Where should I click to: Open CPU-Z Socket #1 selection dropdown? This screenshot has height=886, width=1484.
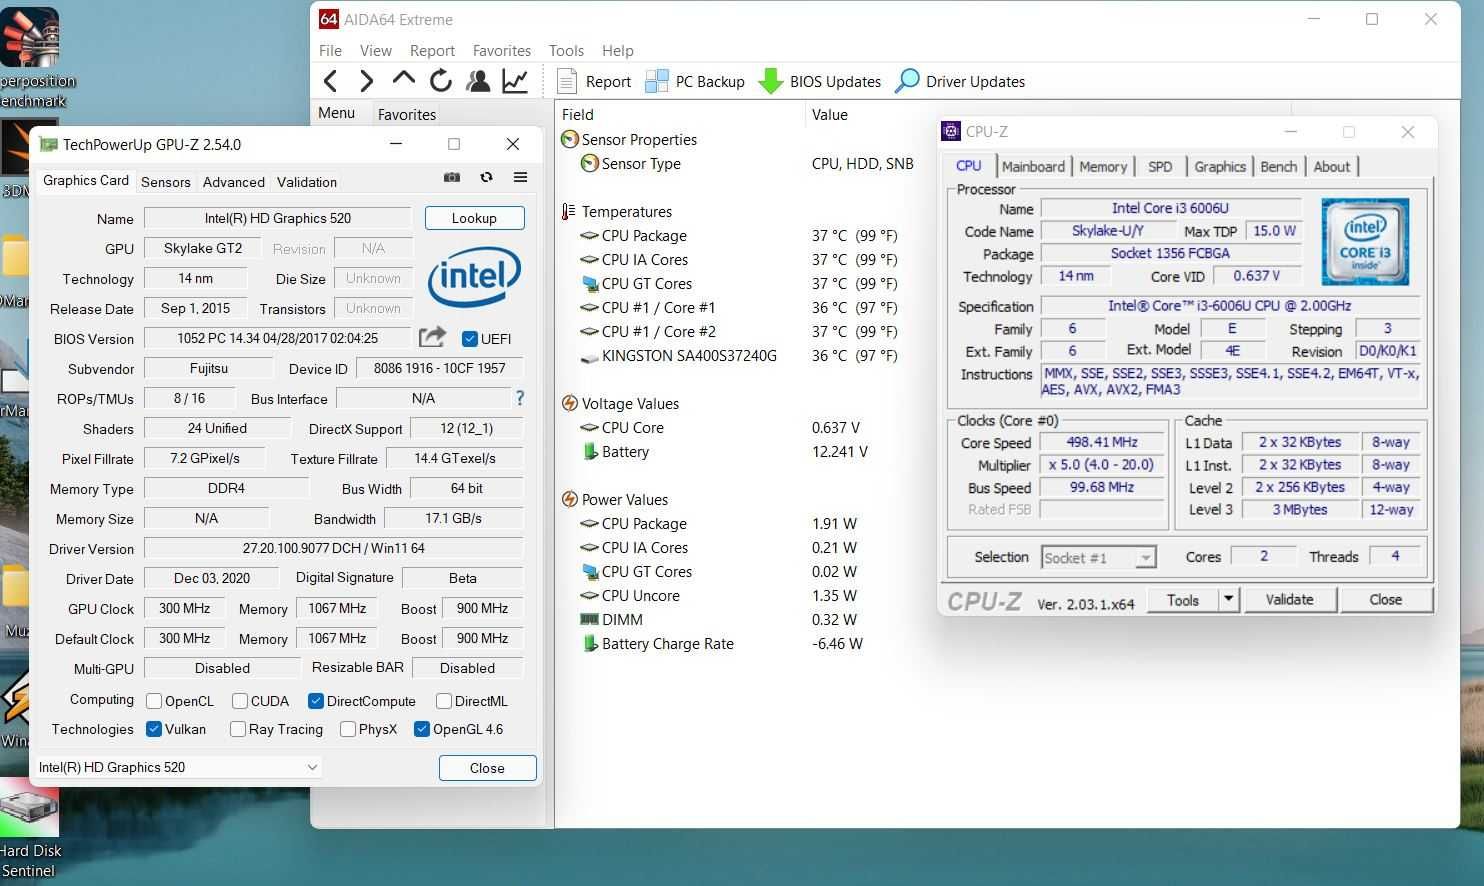[x=1098, y=558]
